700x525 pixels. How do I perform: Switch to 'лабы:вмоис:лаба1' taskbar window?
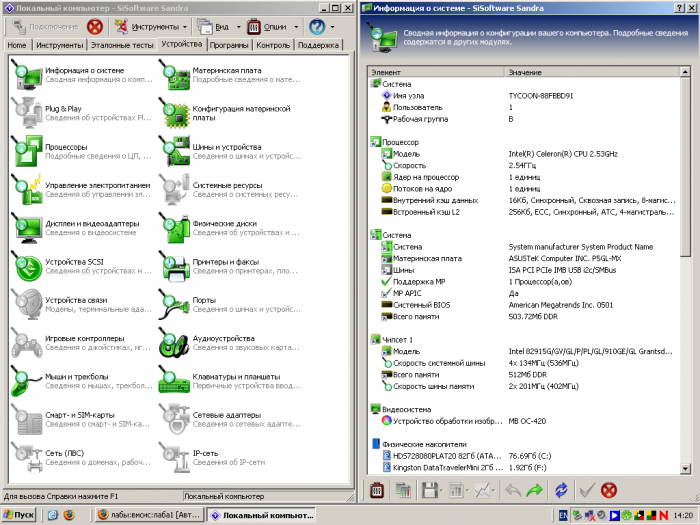click(x=150, y=515)
